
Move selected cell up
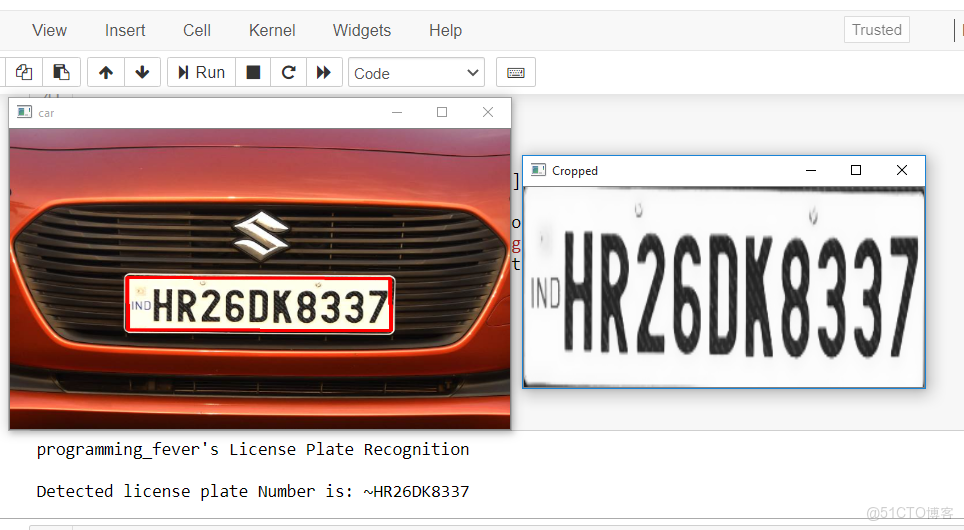click(106, 73)
